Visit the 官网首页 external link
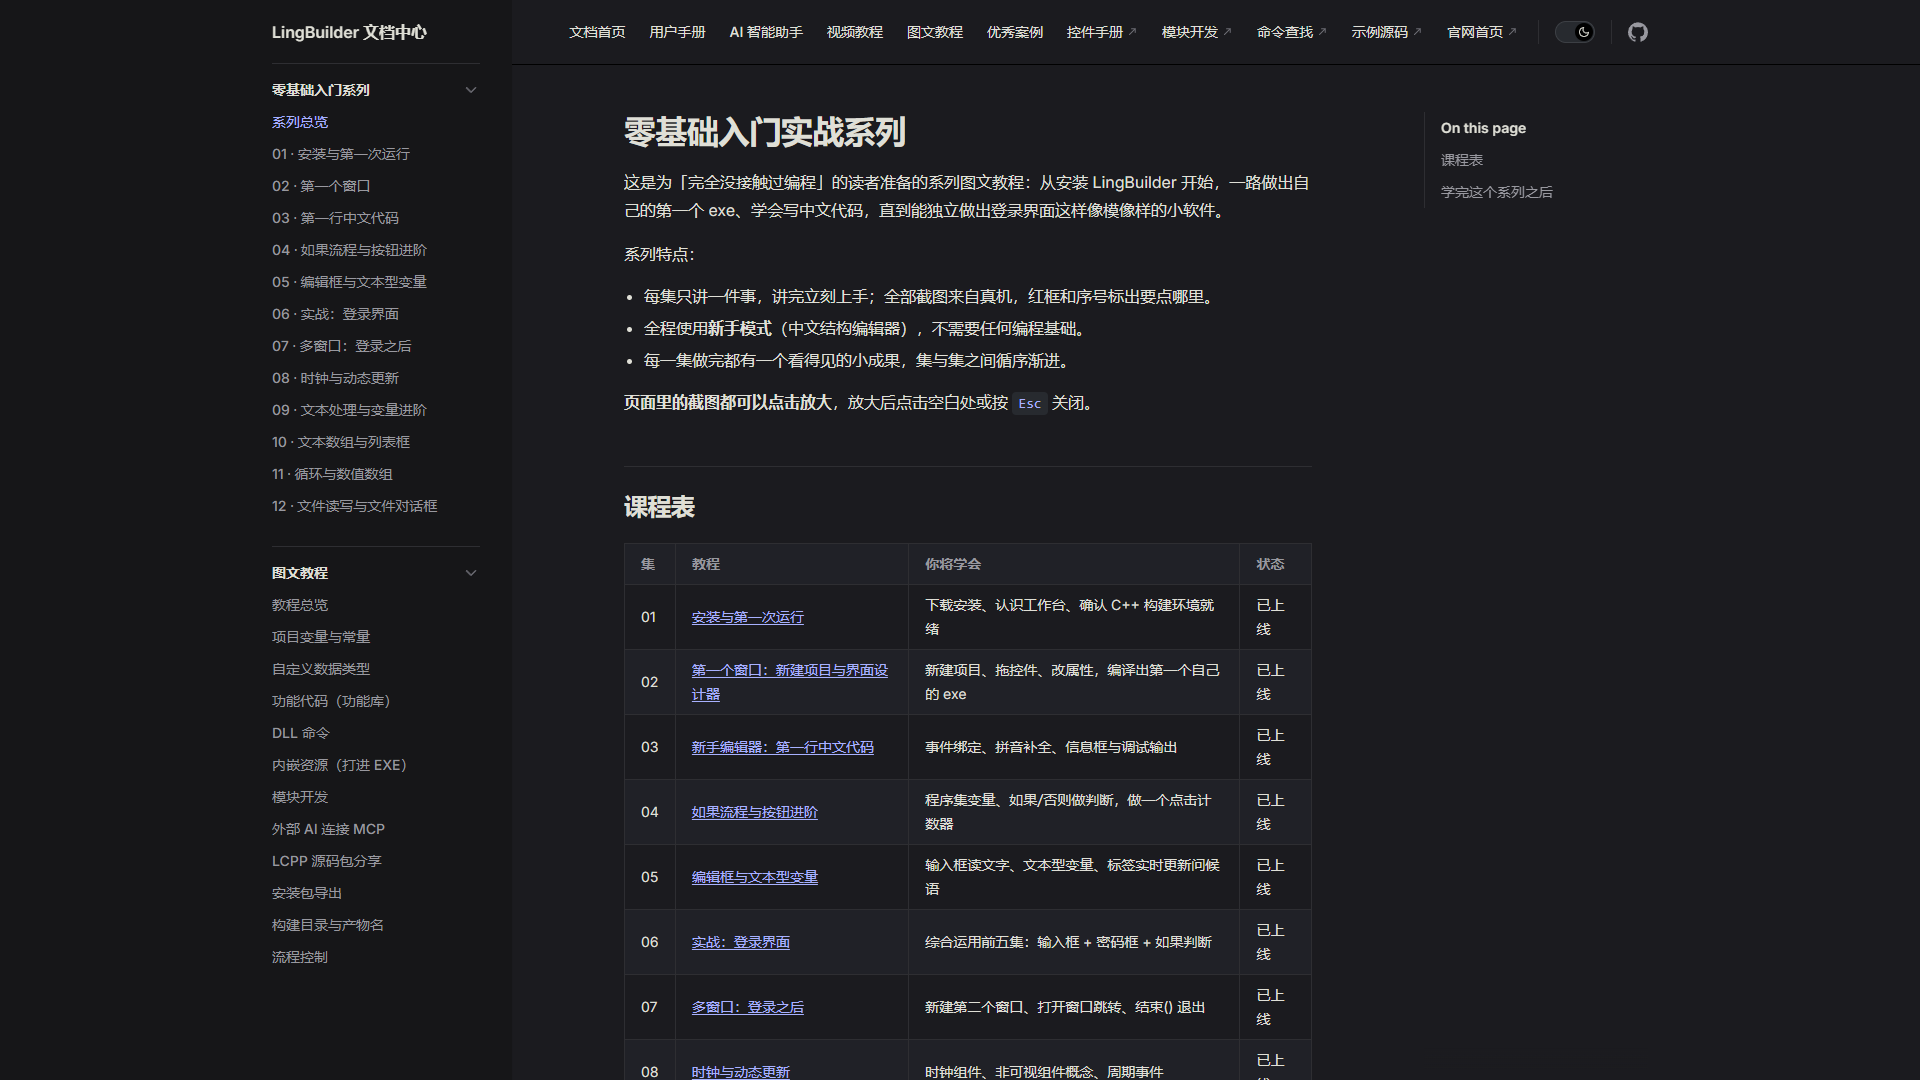Image resolution: width=1920 pixels, height=1080 pixels. point(1482,32)
